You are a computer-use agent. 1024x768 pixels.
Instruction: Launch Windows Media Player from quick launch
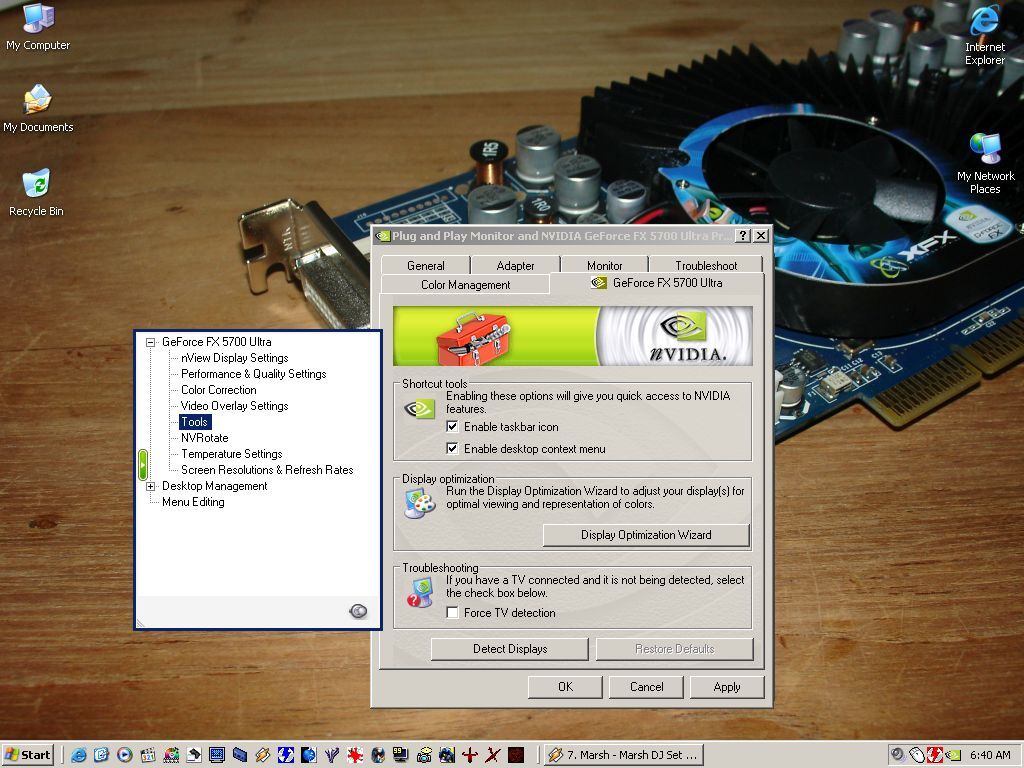tap(124, 755)
